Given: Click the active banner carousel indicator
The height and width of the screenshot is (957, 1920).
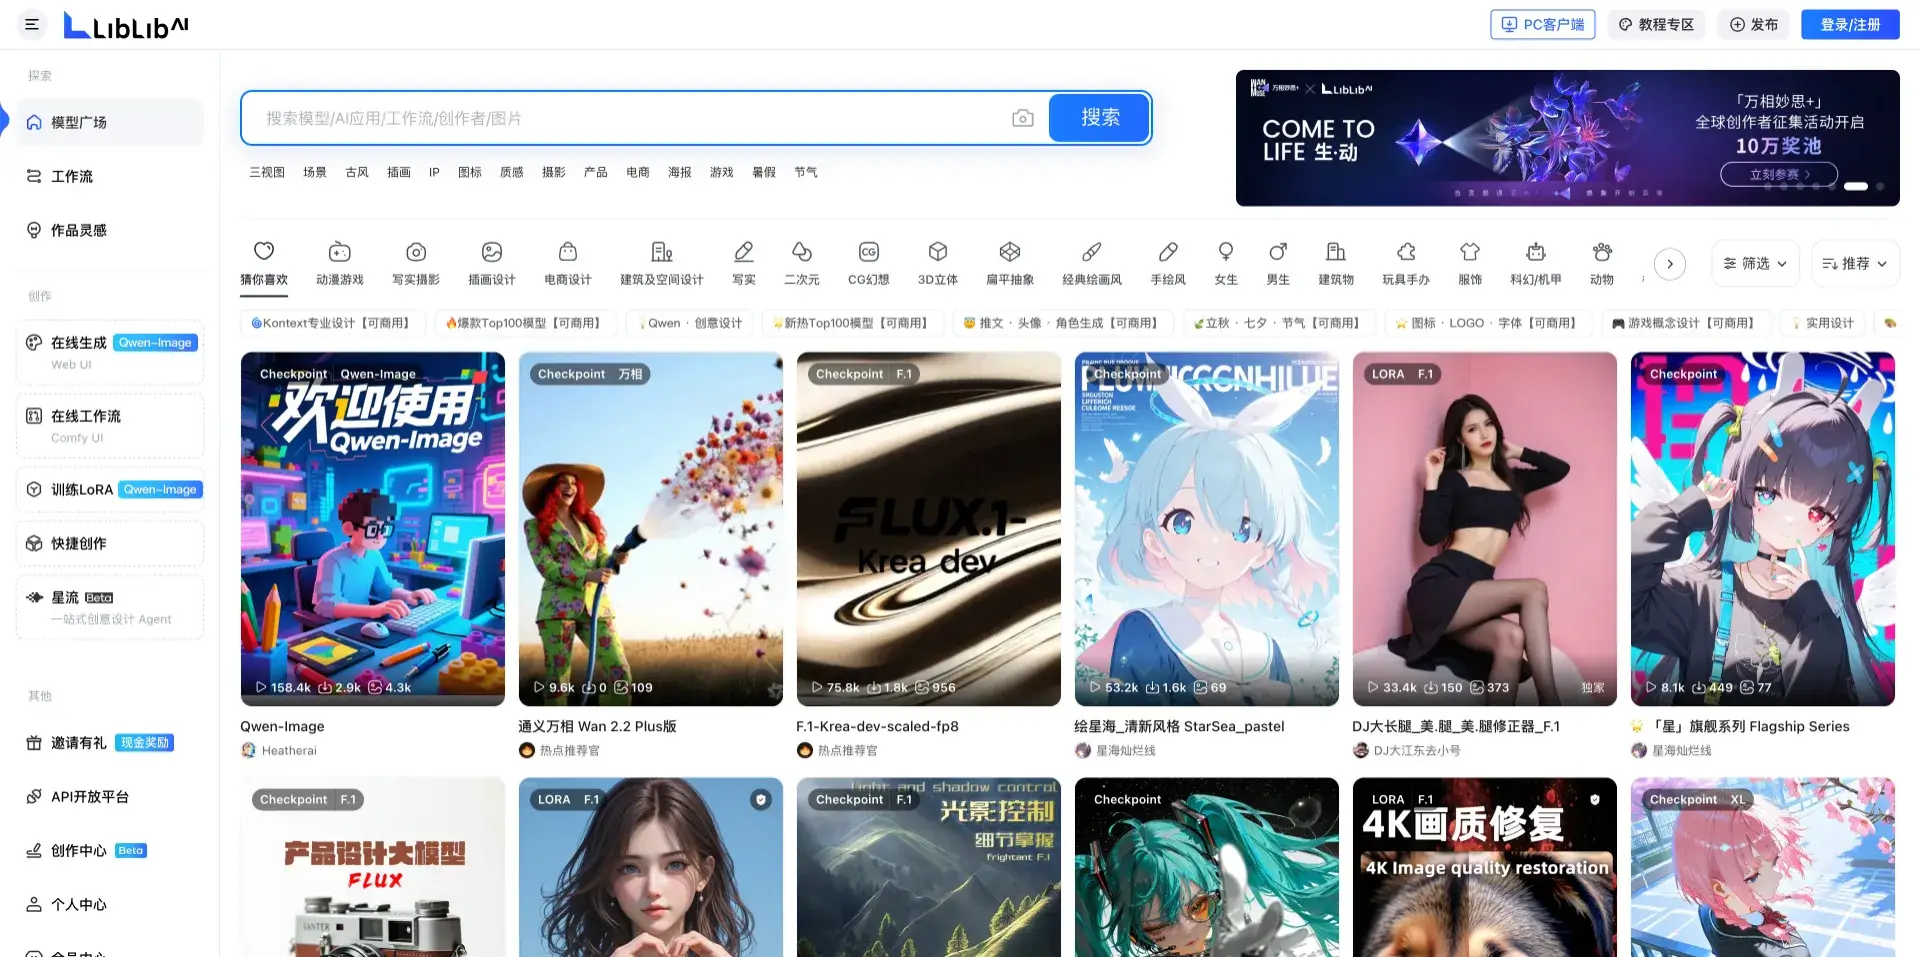Looking at the screenshot, I should [x=1856, y=186].
